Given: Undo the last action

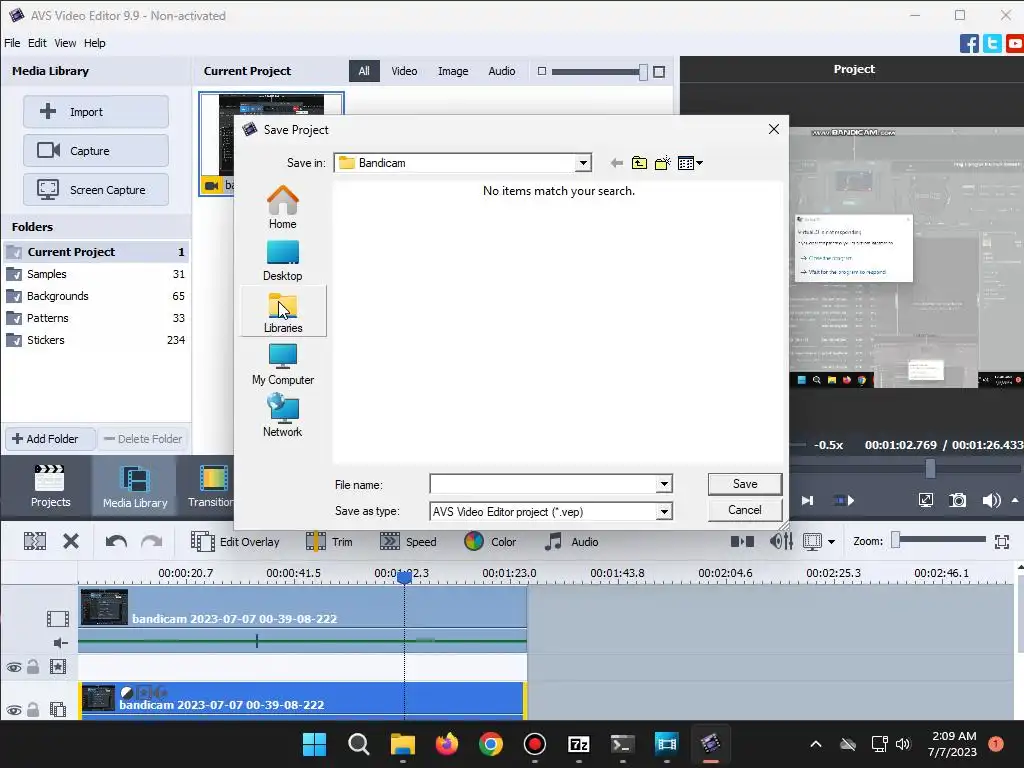Looking at the screenshot, I should 116,541.
